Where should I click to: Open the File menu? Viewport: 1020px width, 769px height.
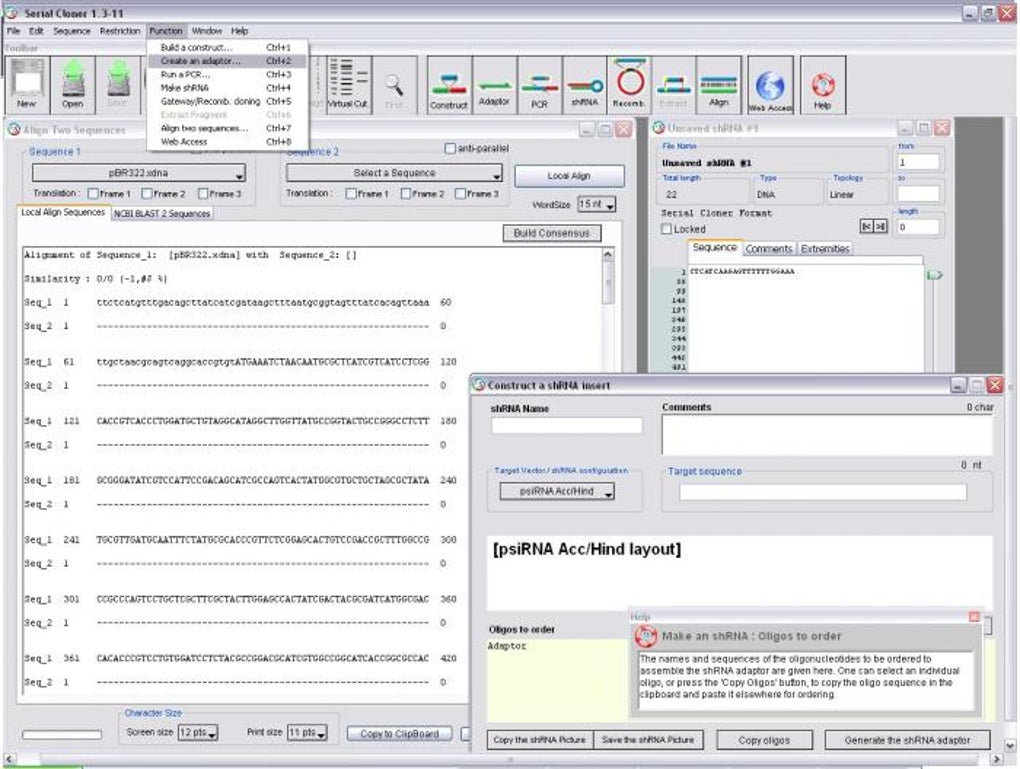coord(13,31)
